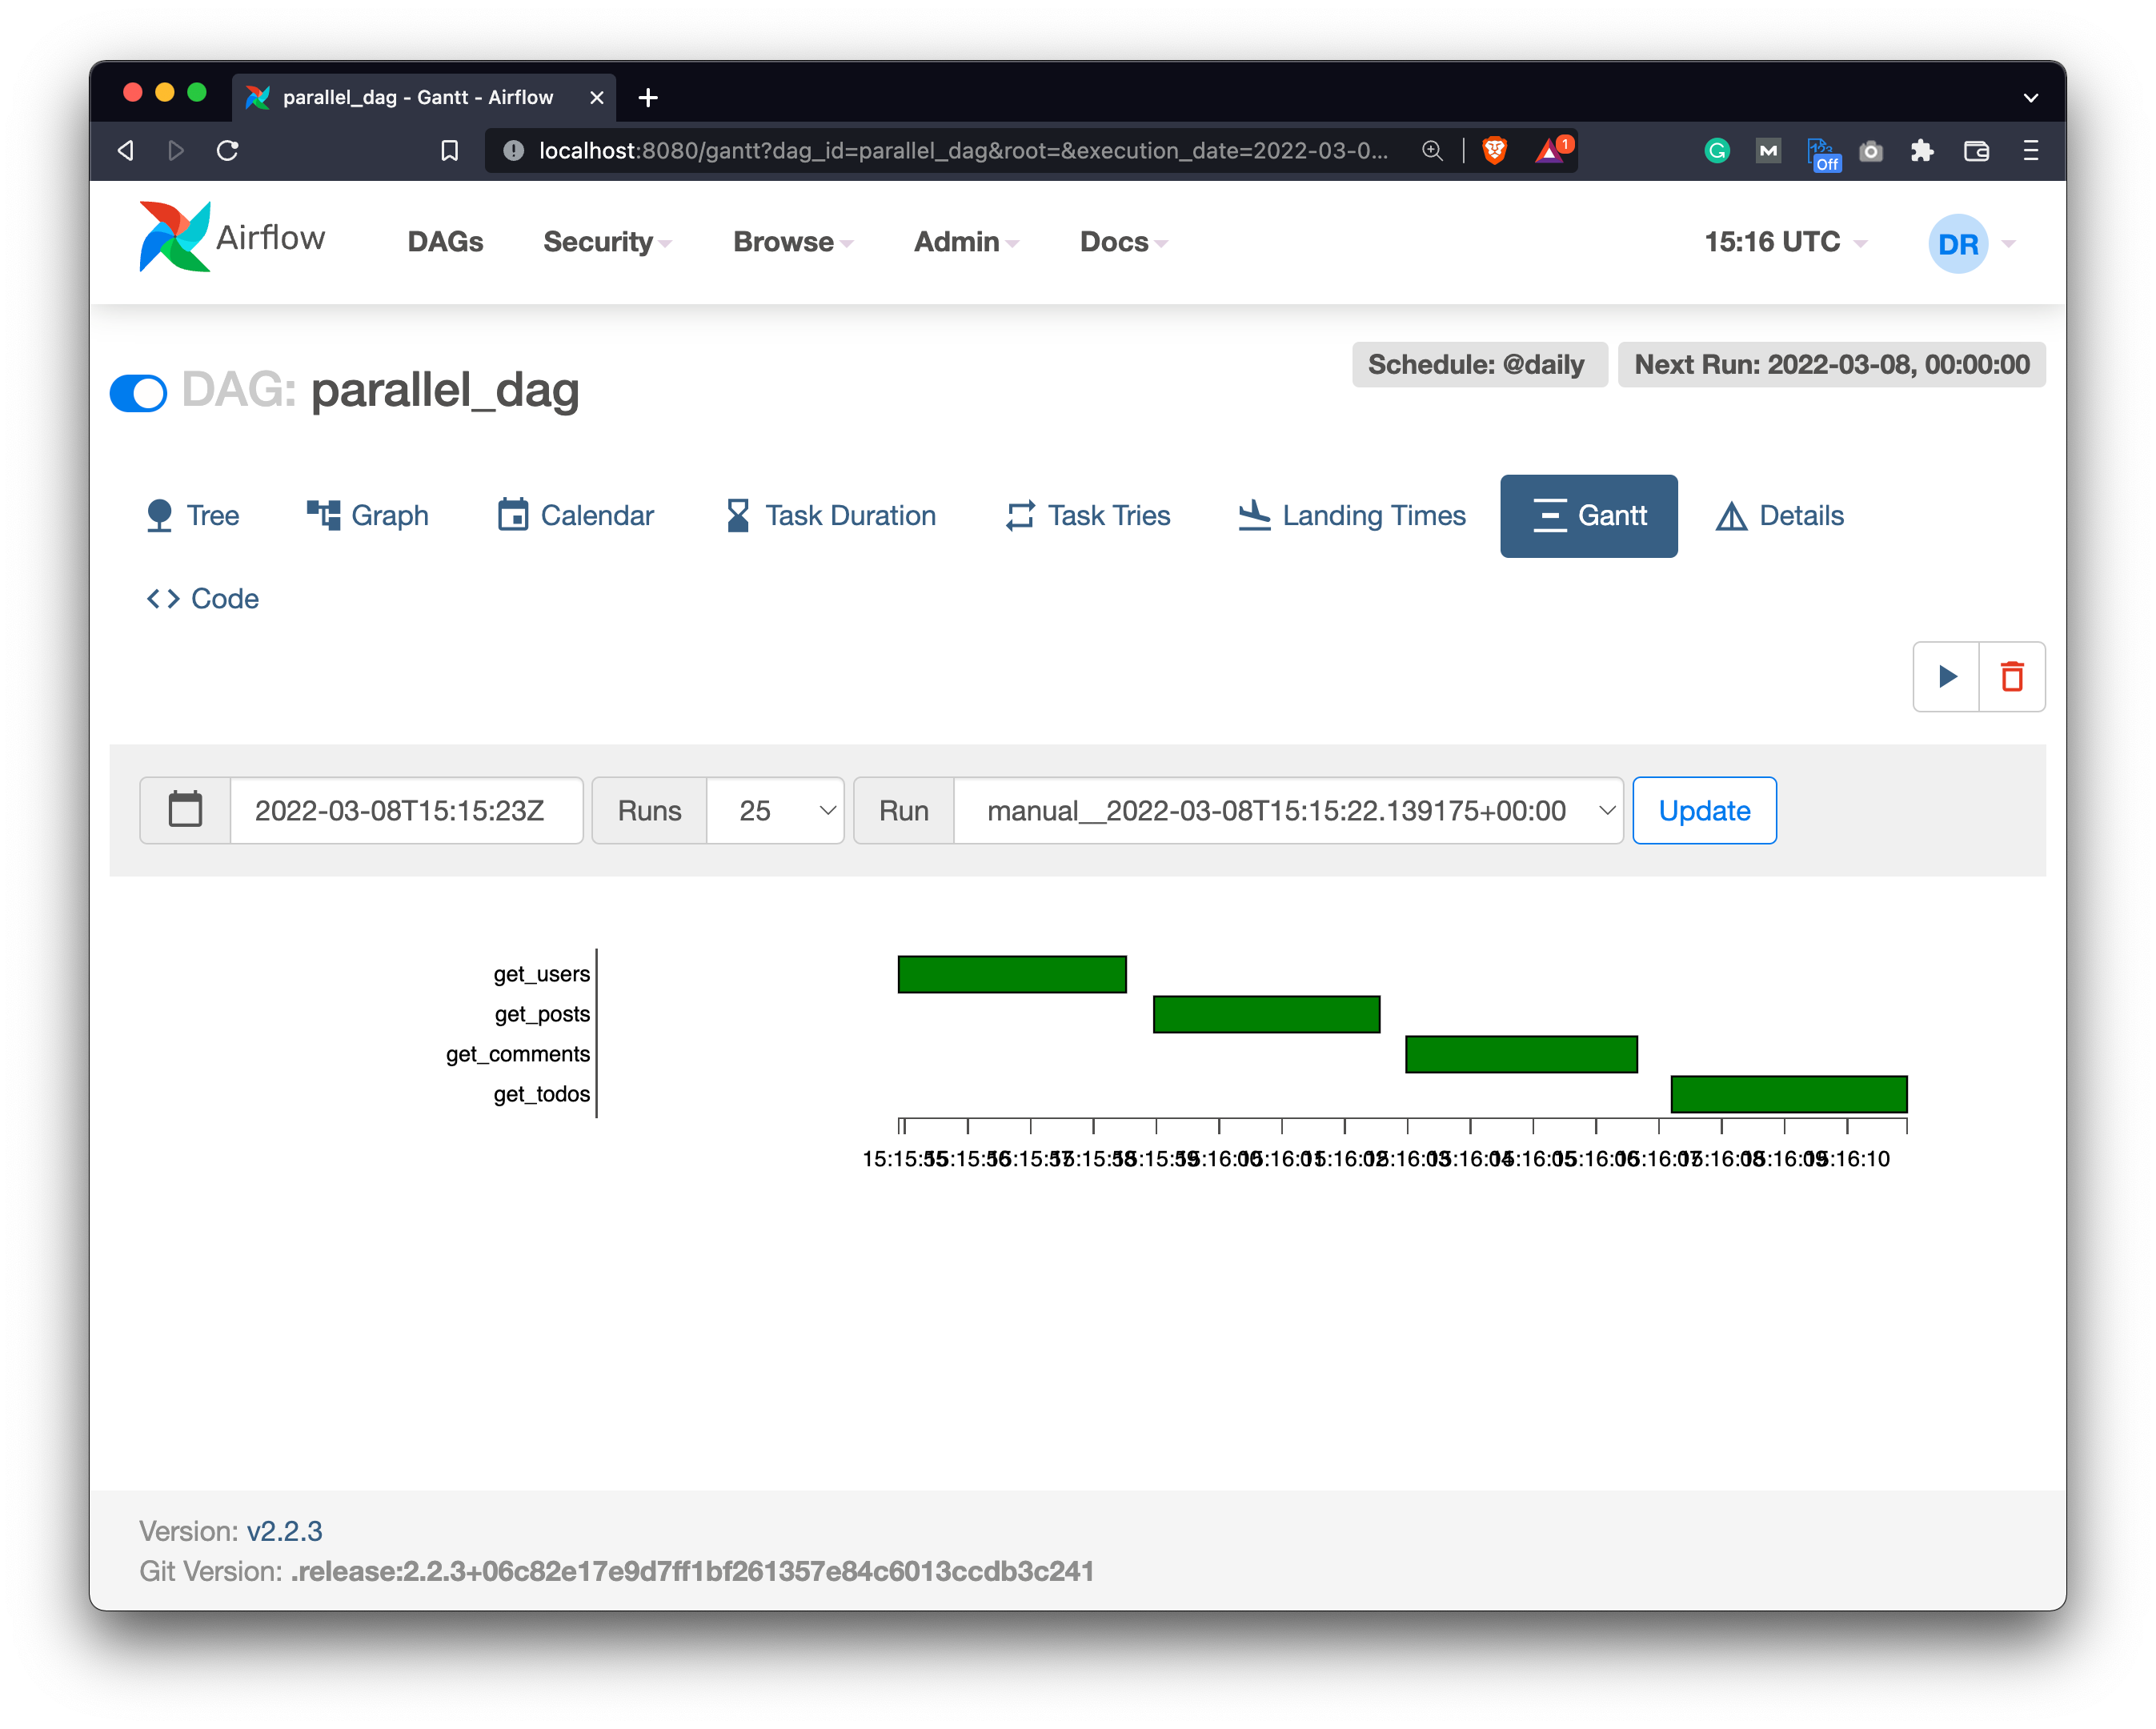Click the browser reload page icon
Image resolution: width=2156 pixels, height=1729 pixels.
tap(228, 151)
